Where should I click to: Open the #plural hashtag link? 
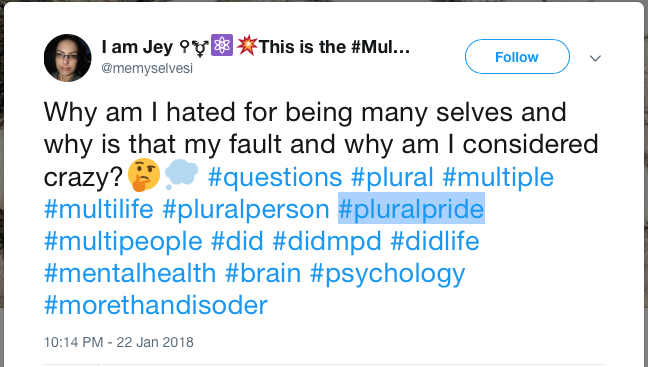[x=392, y=177]
